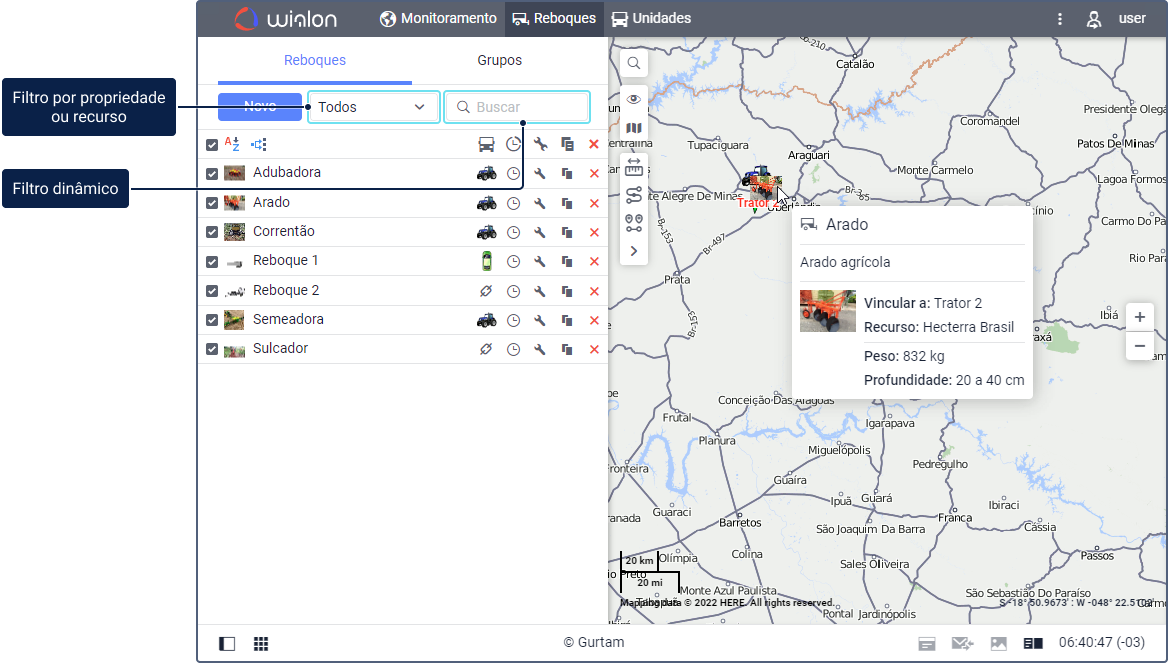
Task: Open the three-dot menu in top bar
Action: (x=1060, y=19)
